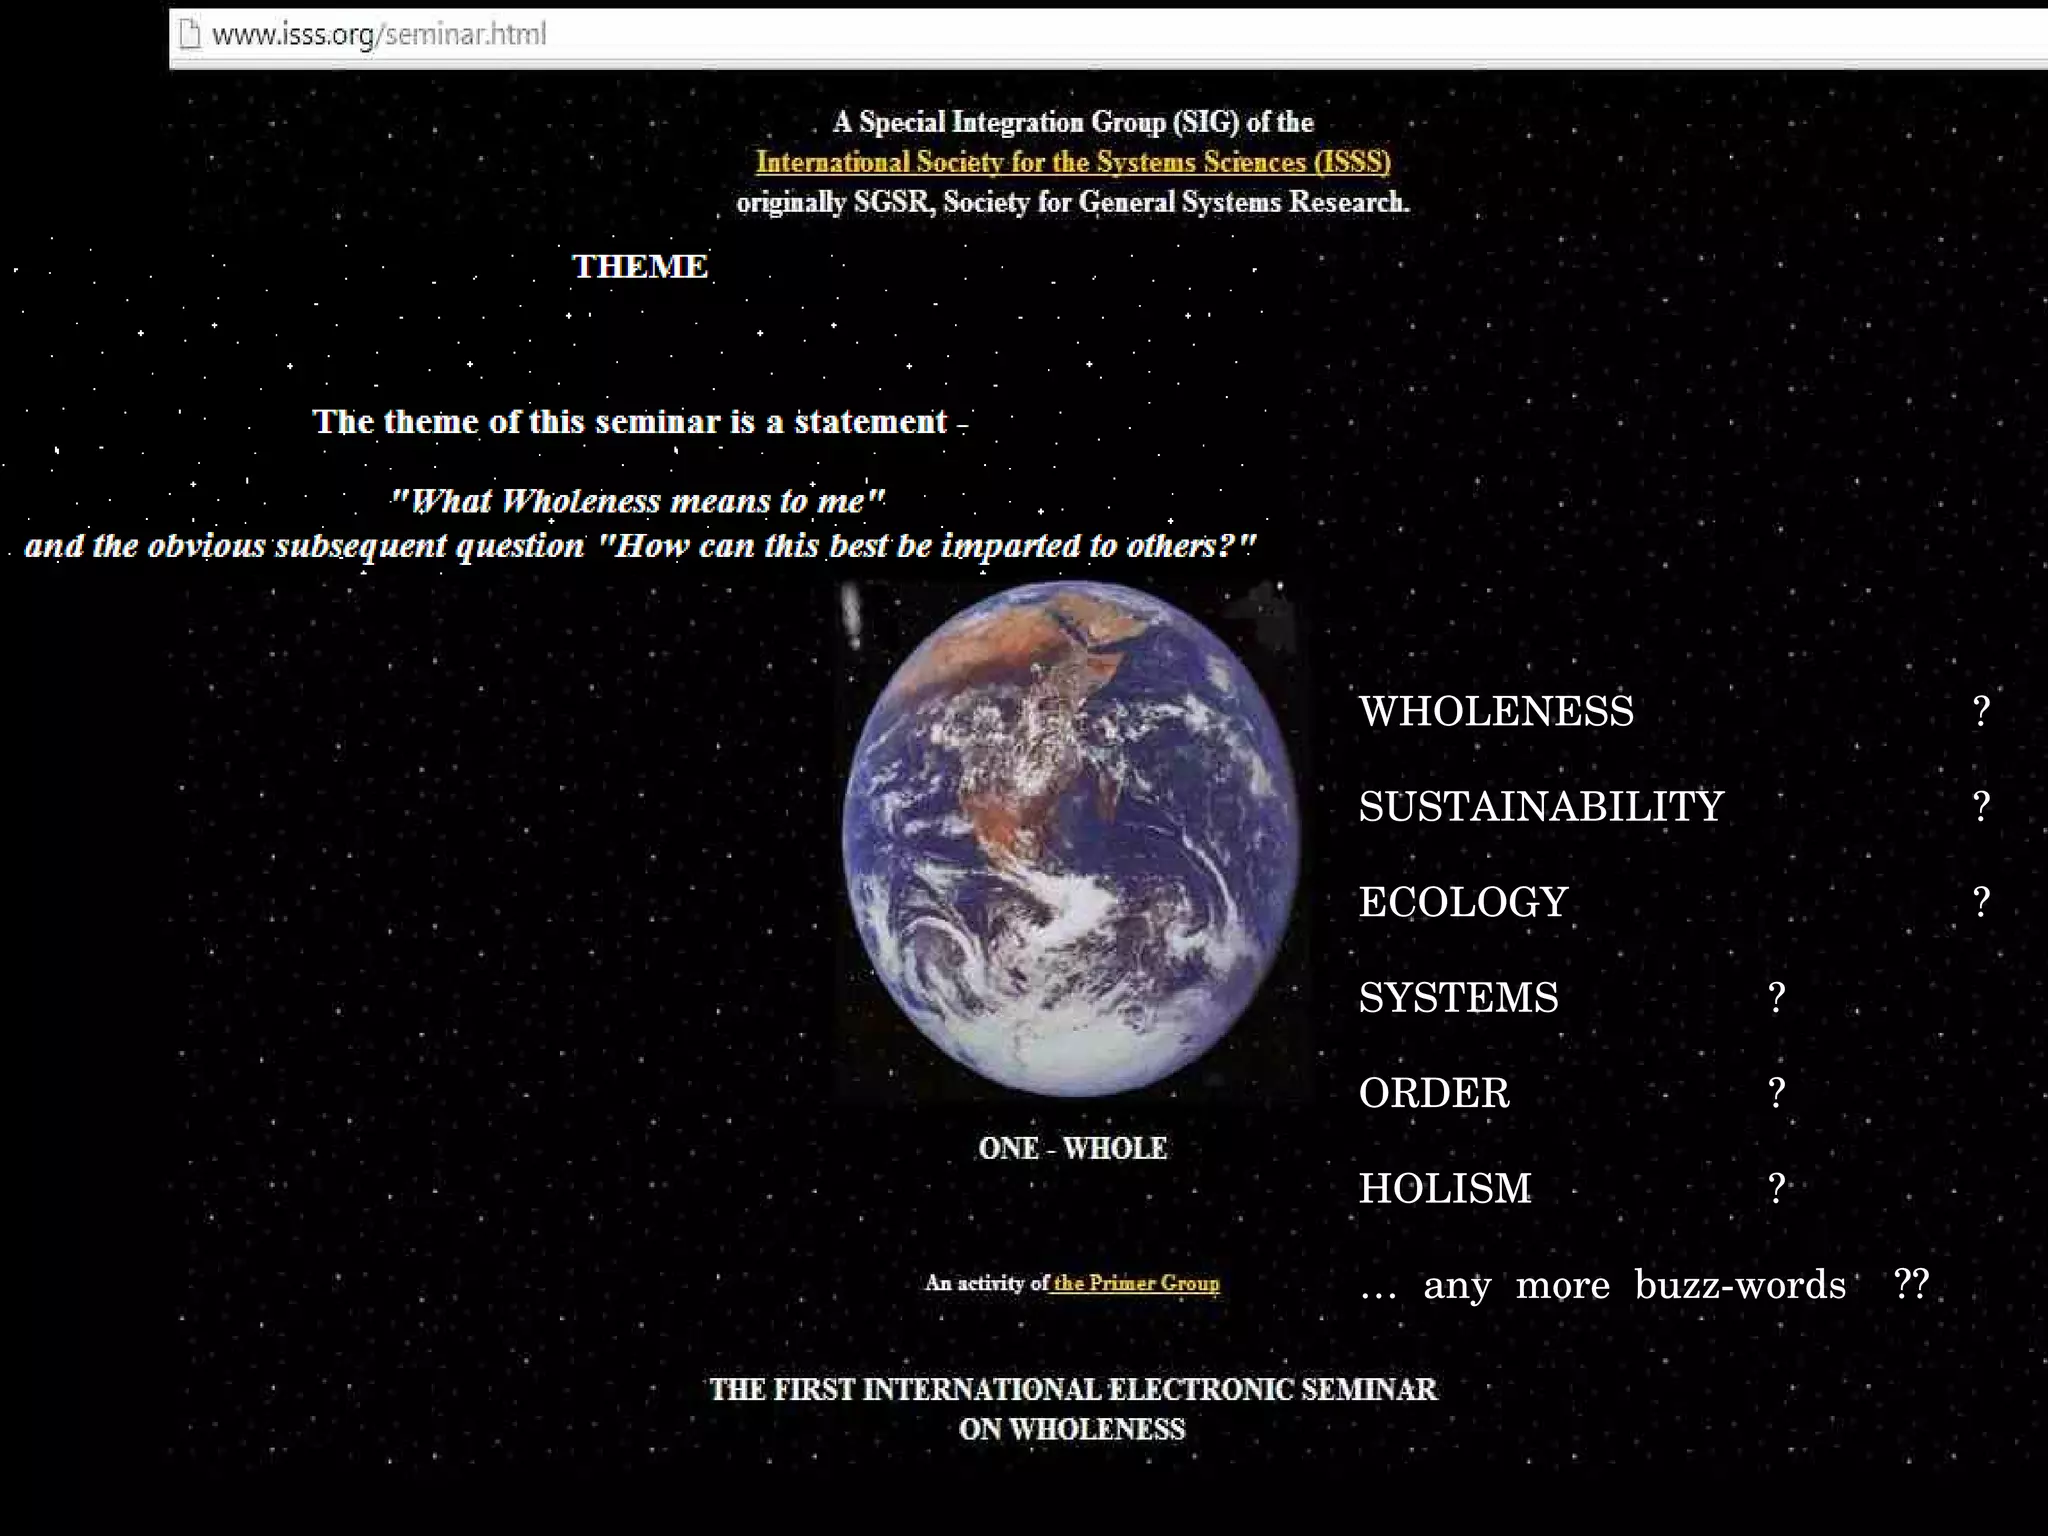This screenshot has height=1536, width=2048.
Task: Click the text "What Wholeness means to me"
Action: click(x=637, y=500)
